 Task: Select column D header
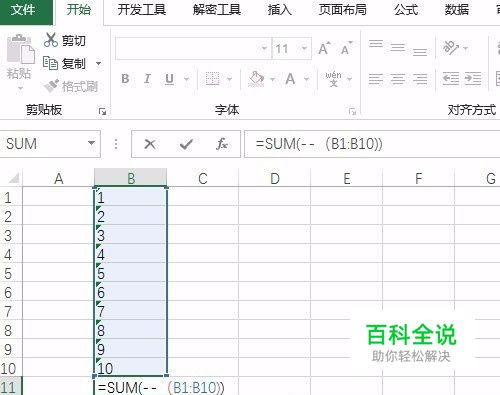(275, 178)
